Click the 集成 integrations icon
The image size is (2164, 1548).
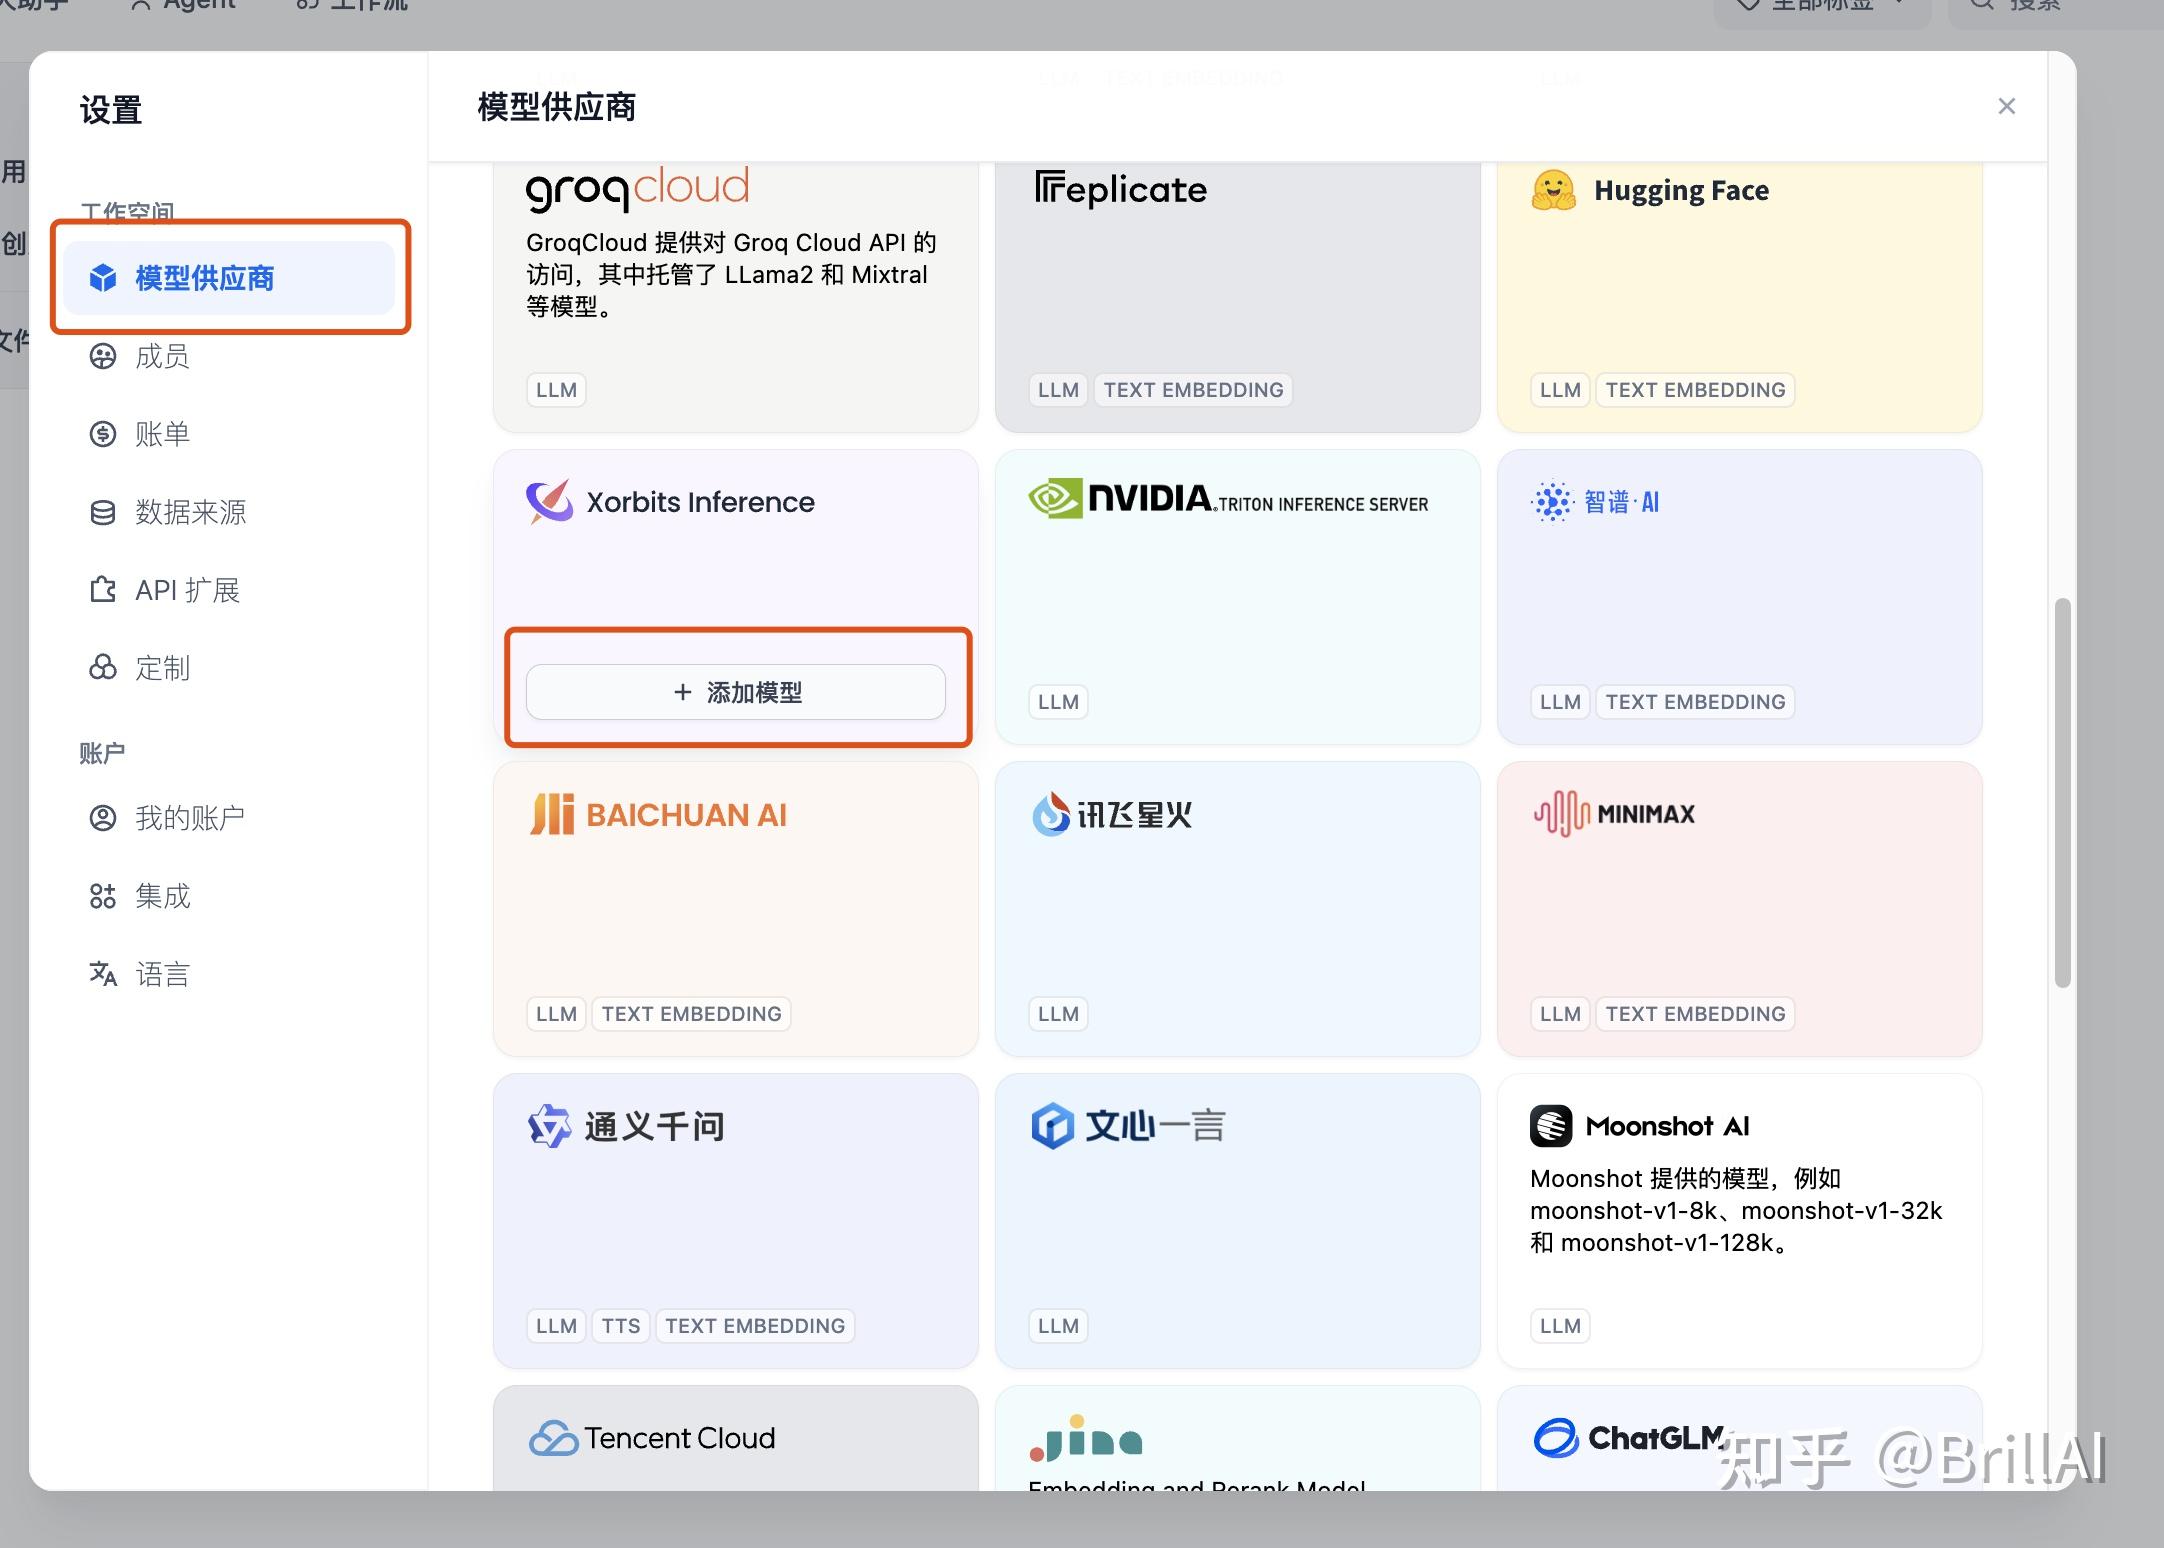click(103, 896)
